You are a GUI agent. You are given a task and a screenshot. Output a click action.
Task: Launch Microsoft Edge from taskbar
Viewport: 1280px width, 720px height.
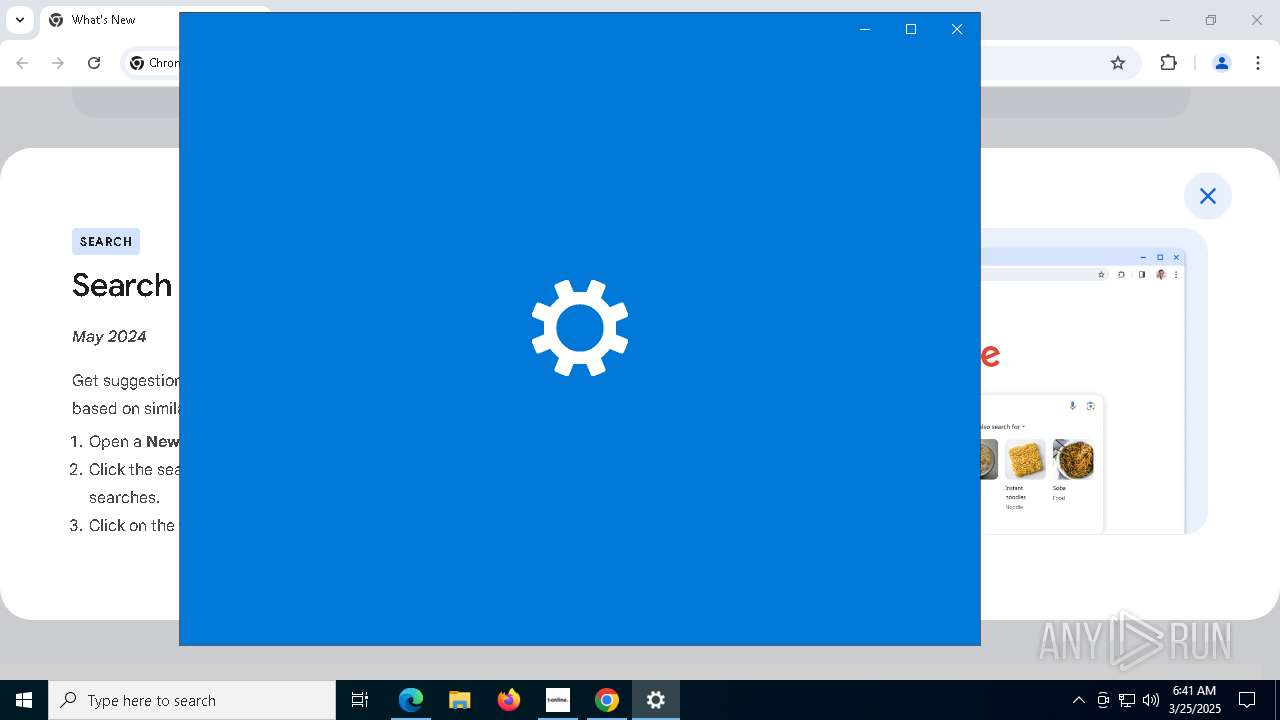click(411, 700)
